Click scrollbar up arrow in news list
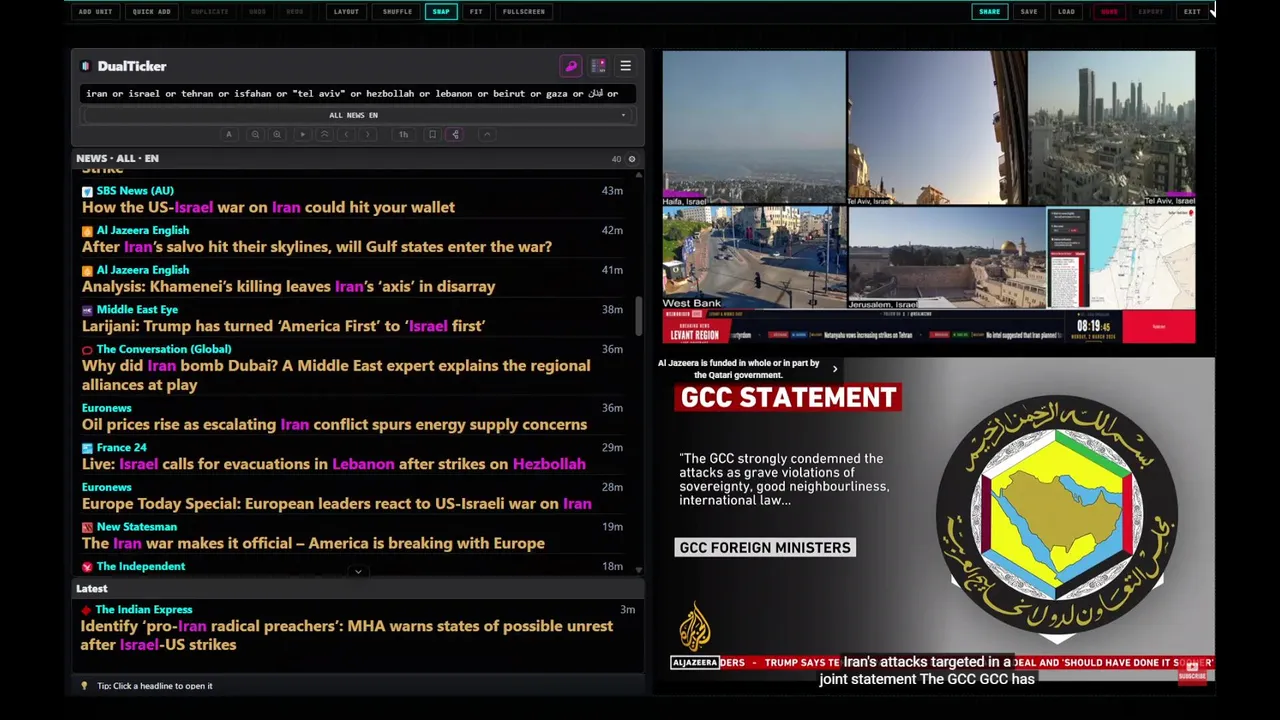Viewport: 1280px width, 720px height. tap(638, 174)
